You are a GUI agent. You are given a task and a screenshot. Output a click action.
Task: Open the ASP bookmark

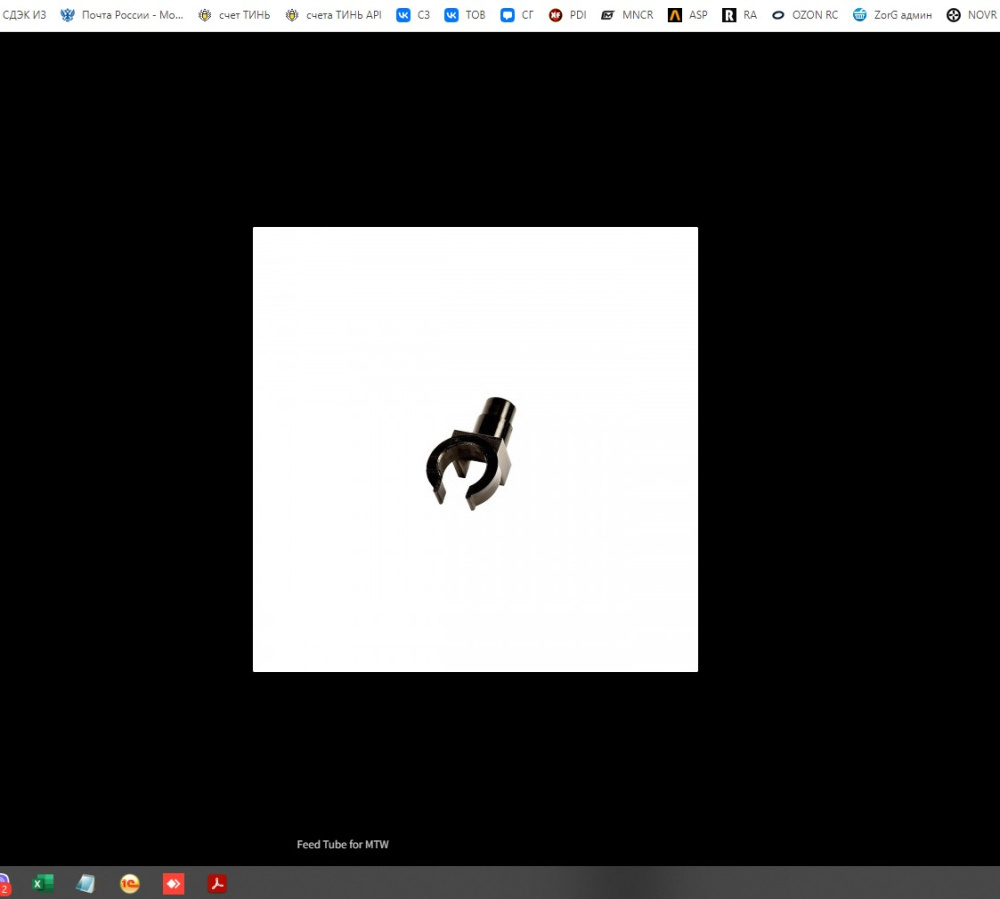pos(688,15)
